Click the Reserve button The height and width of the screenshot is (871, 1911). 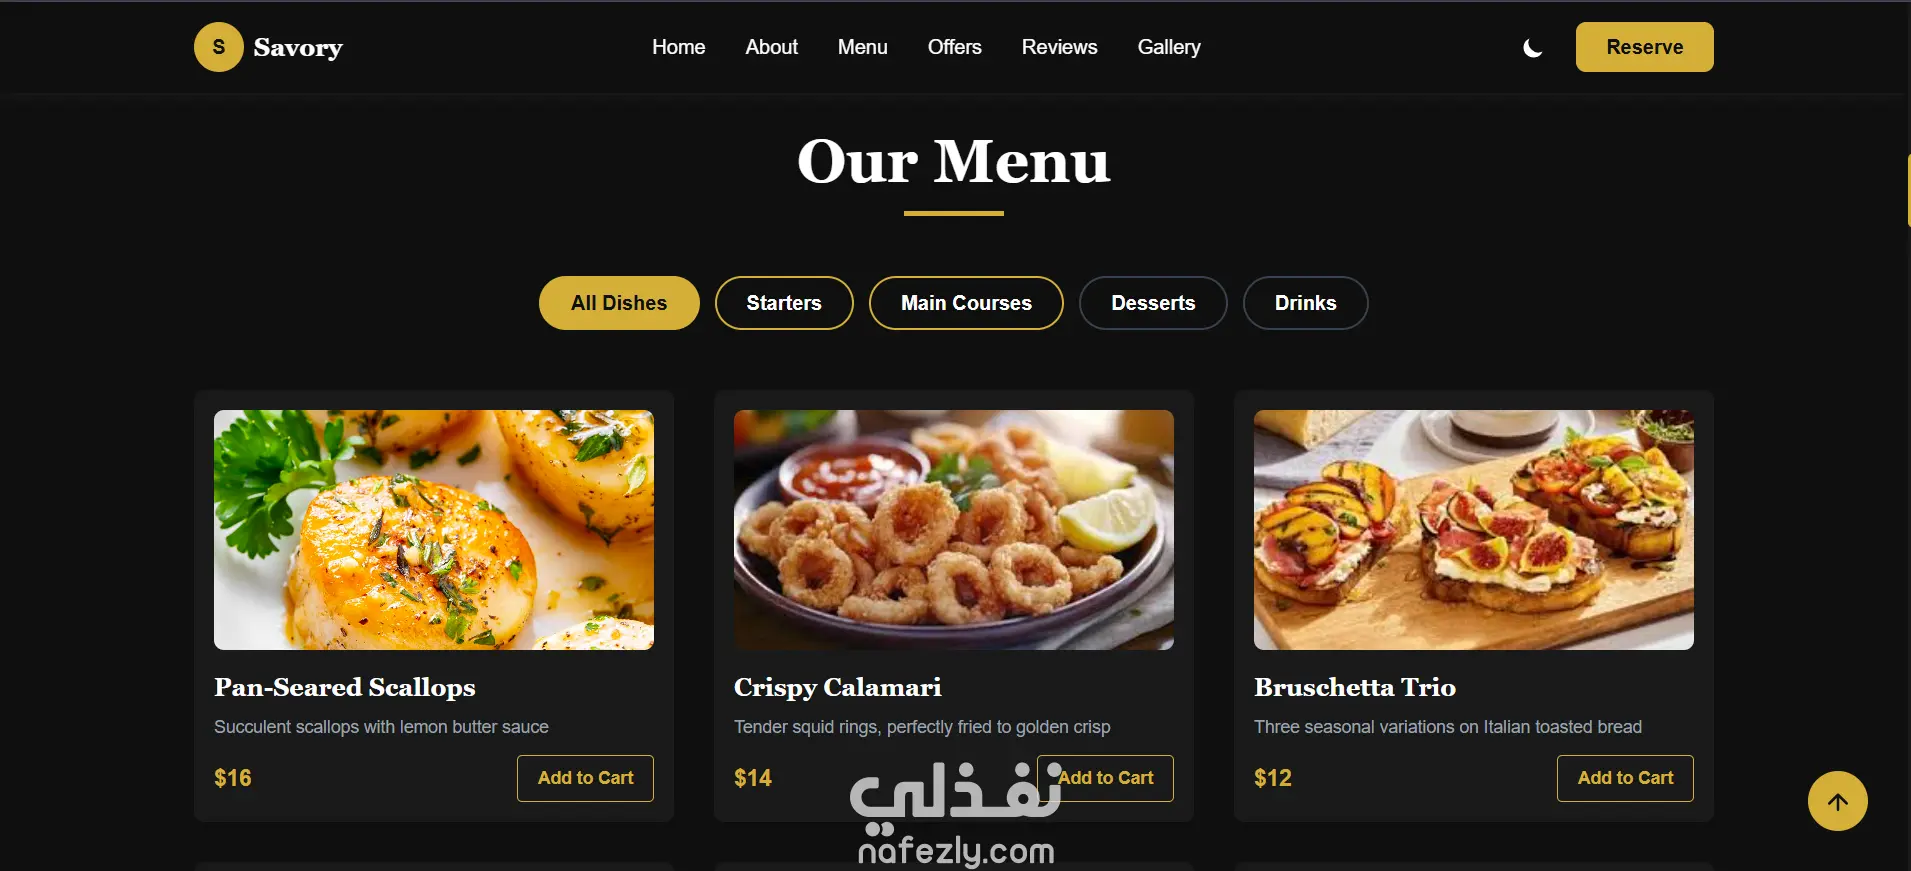[x=1644, y=47]
